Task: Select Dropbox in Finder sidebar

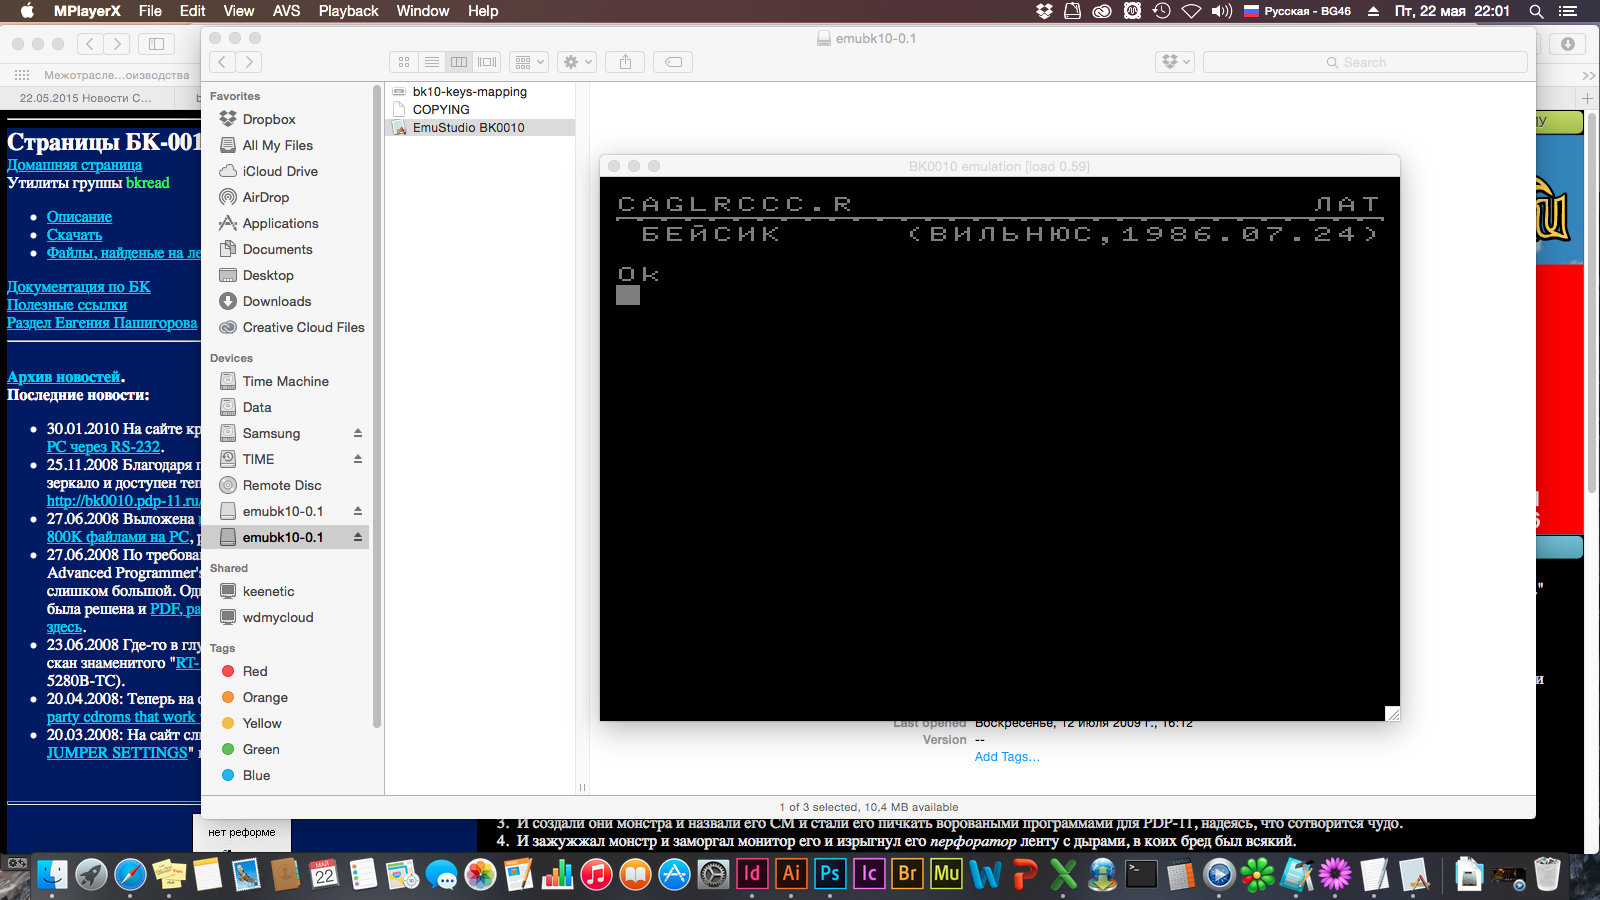Action: [269, 119]
